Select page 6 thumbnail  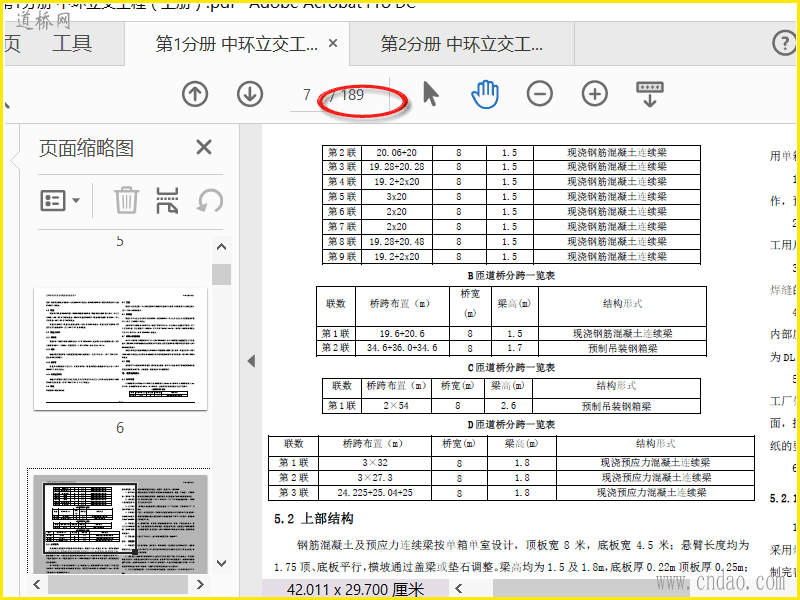point(120,349)
